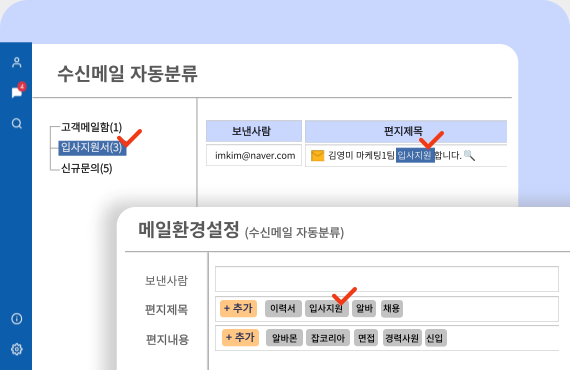Select the 잡코리아 keyword tag
570x370 pixels.
pyautogui.click(x=328, y=338)
